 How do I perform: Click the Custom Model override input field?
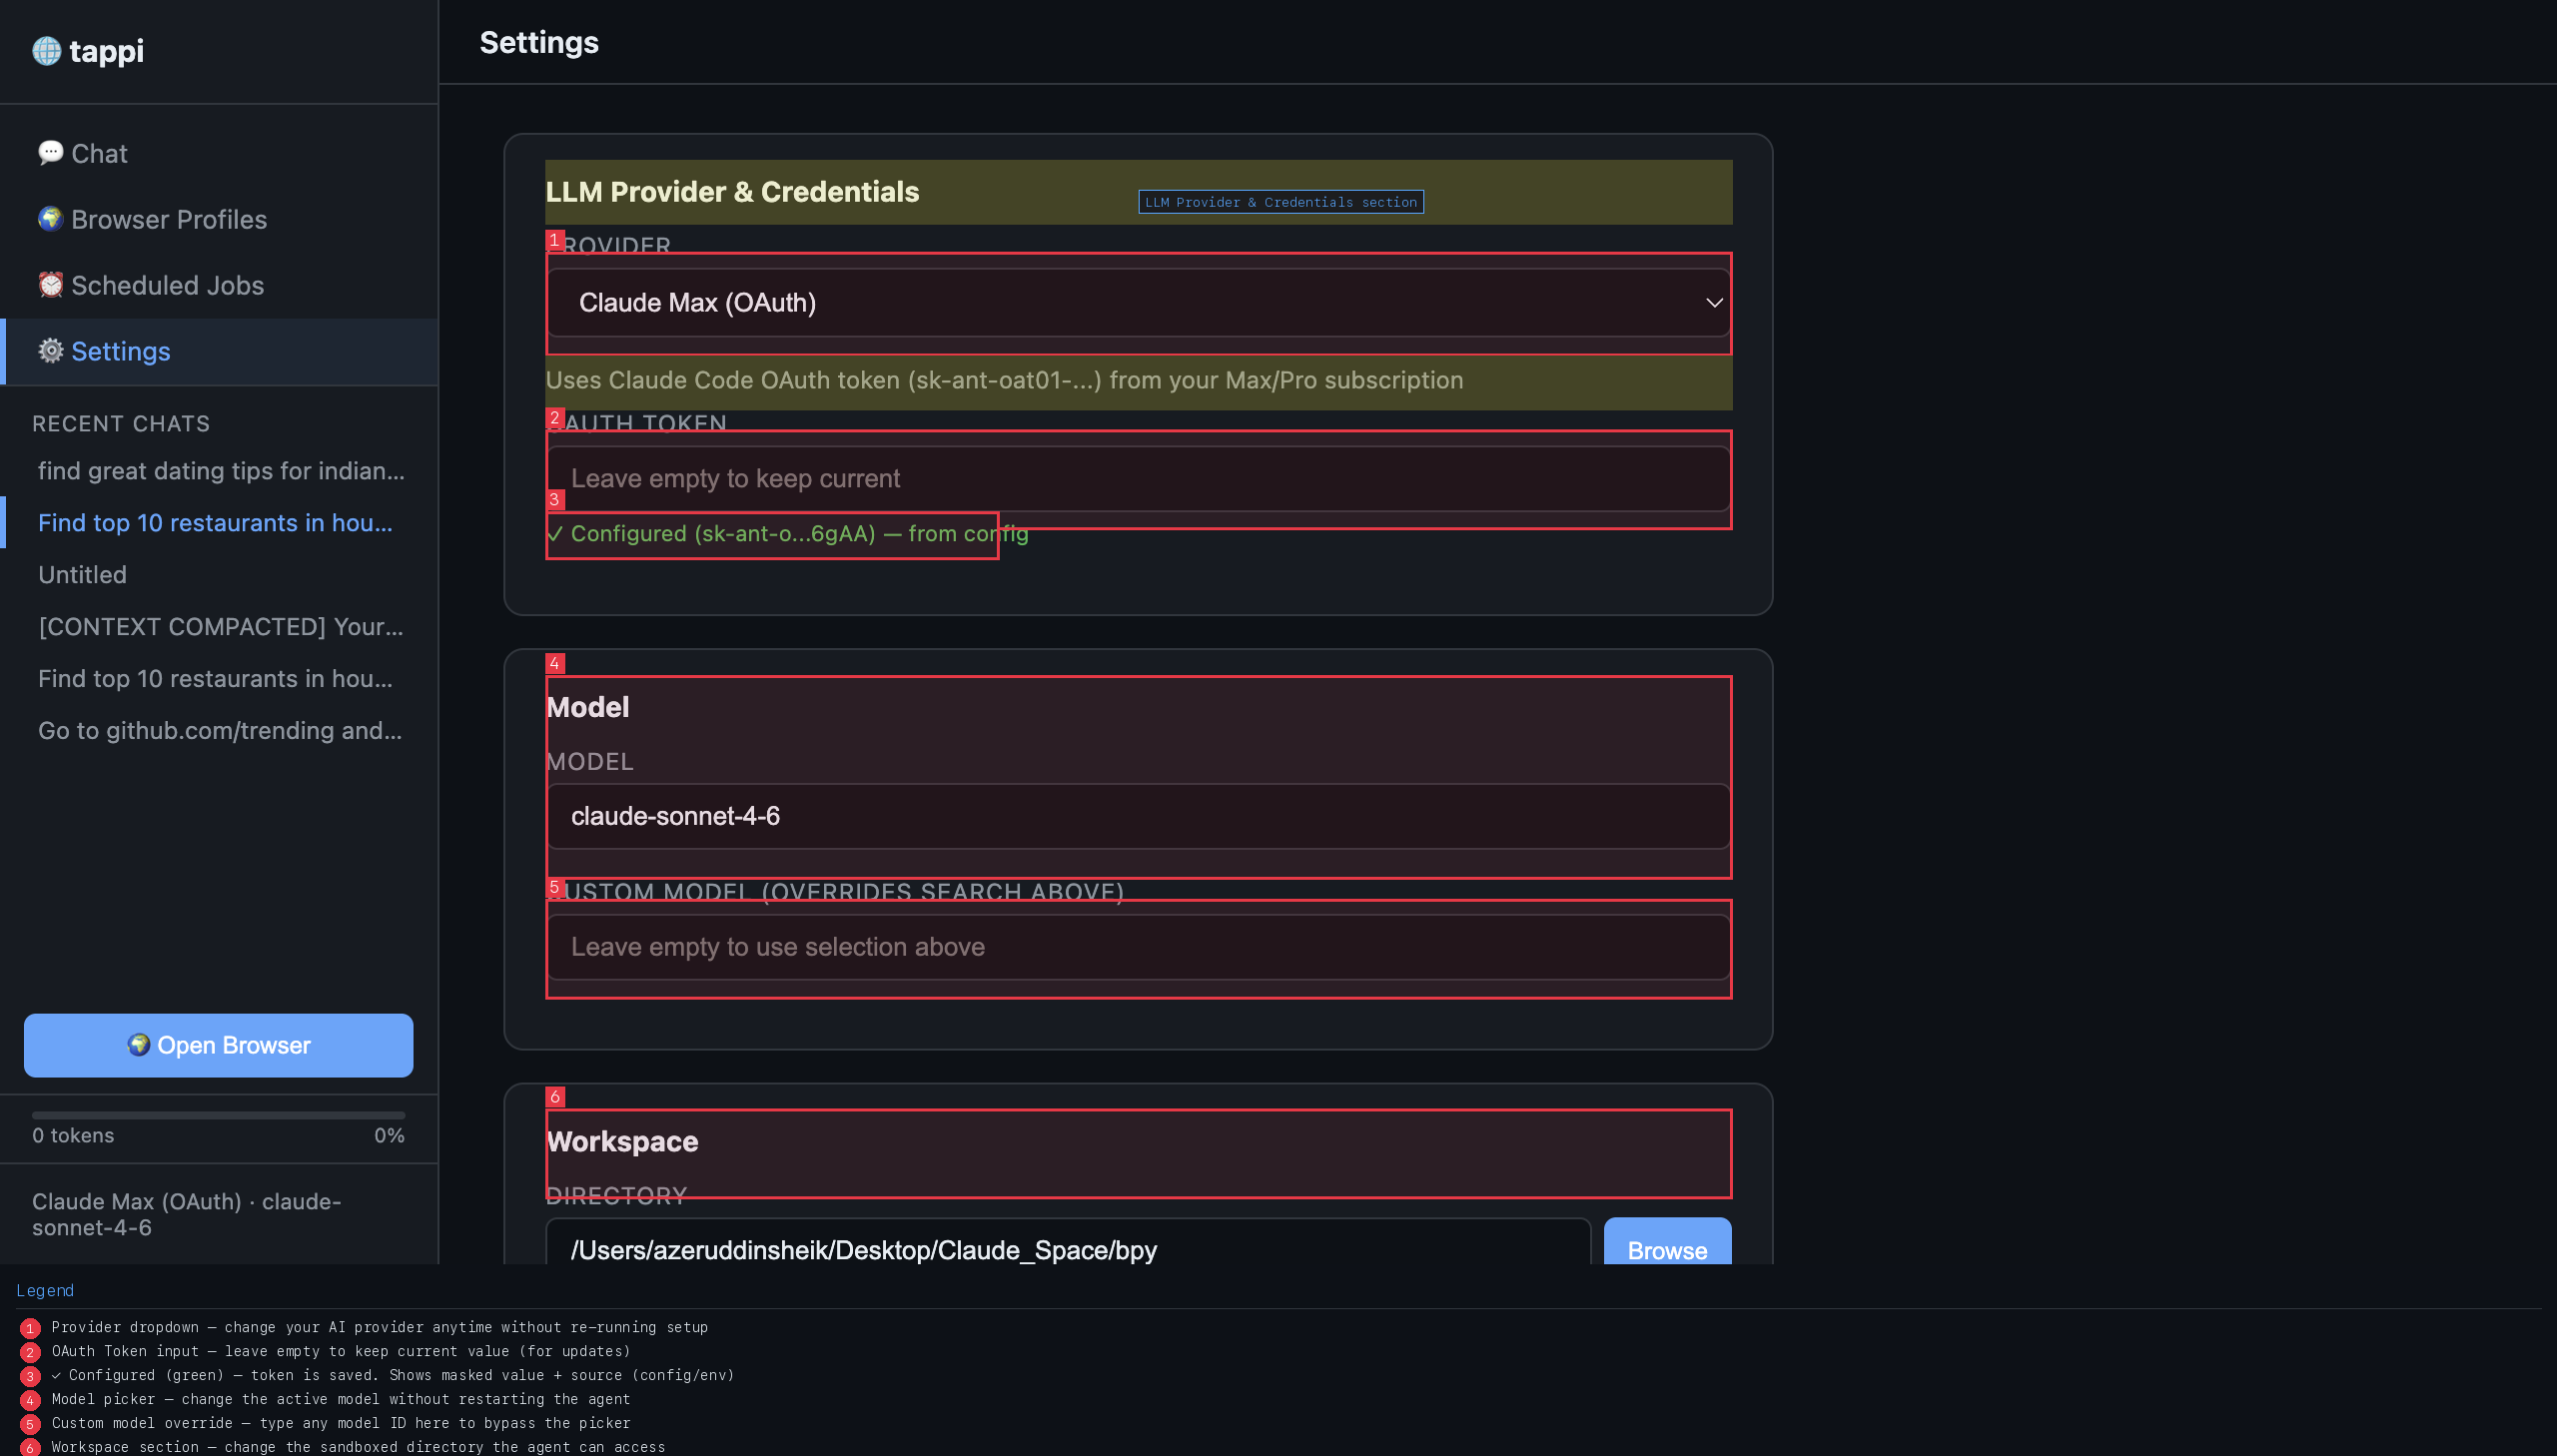pyautogui.click(x=1137, y=947)
